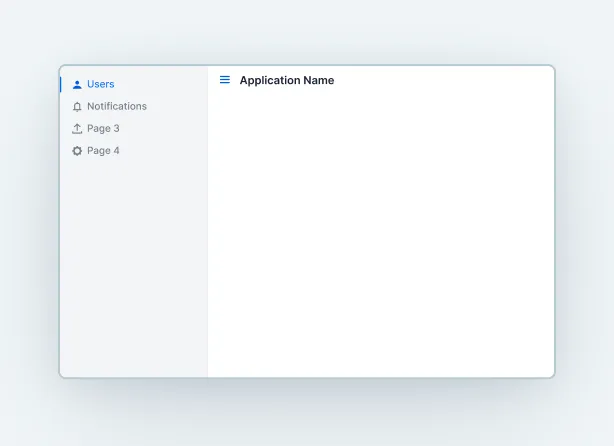The height and width of the screenshot is (446, 614).
Task: Select the Users text label
Action: 101,85
